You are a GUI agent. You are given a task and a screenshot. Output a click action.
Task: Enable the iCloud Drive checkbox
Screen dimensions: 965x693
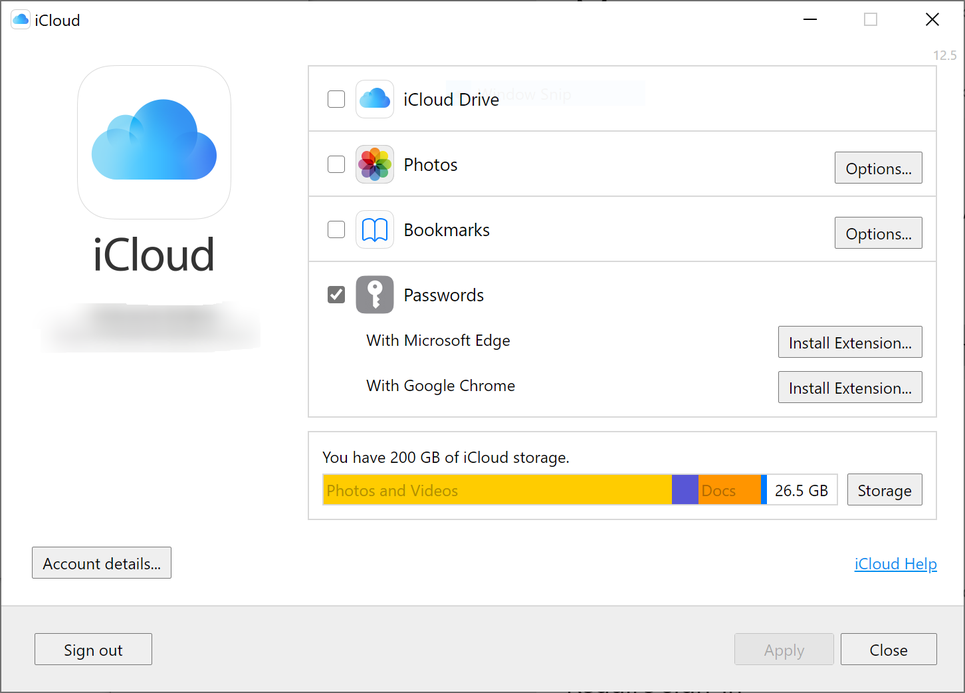click(x=336, y=99)
